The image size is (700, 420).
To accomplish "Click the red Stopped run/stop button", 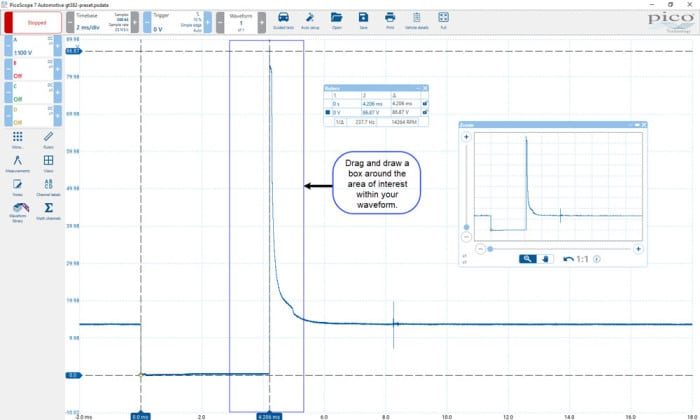I will (33, 22).
